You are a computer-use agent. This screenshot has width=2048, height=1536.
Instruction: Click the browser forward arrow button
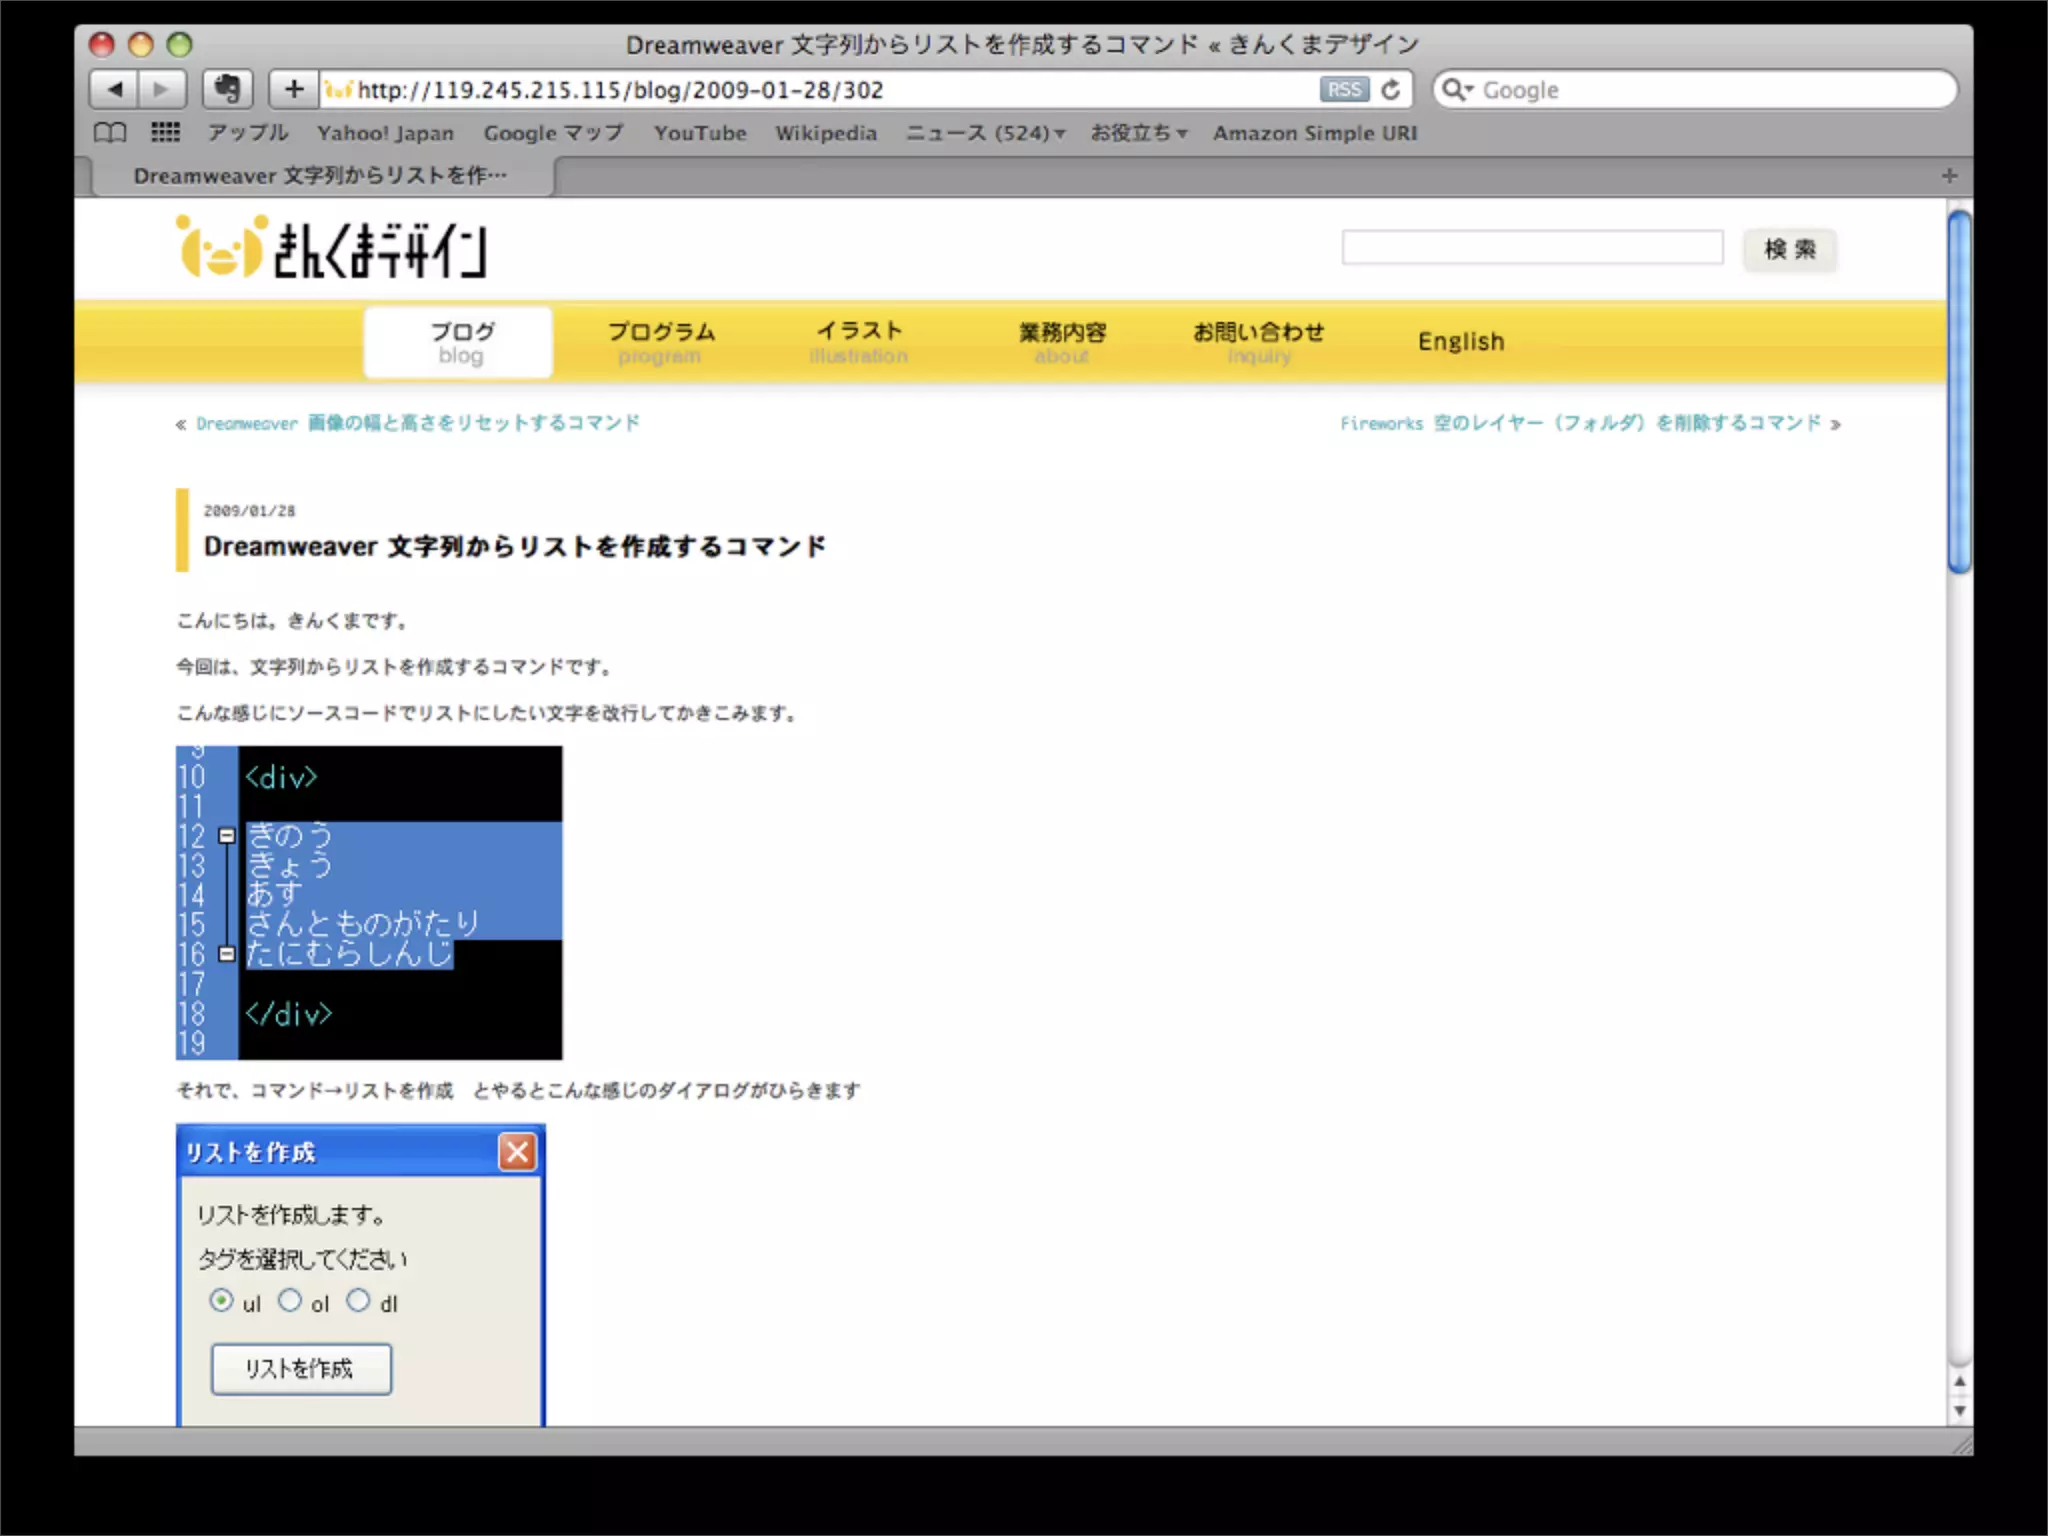(160, 90)
